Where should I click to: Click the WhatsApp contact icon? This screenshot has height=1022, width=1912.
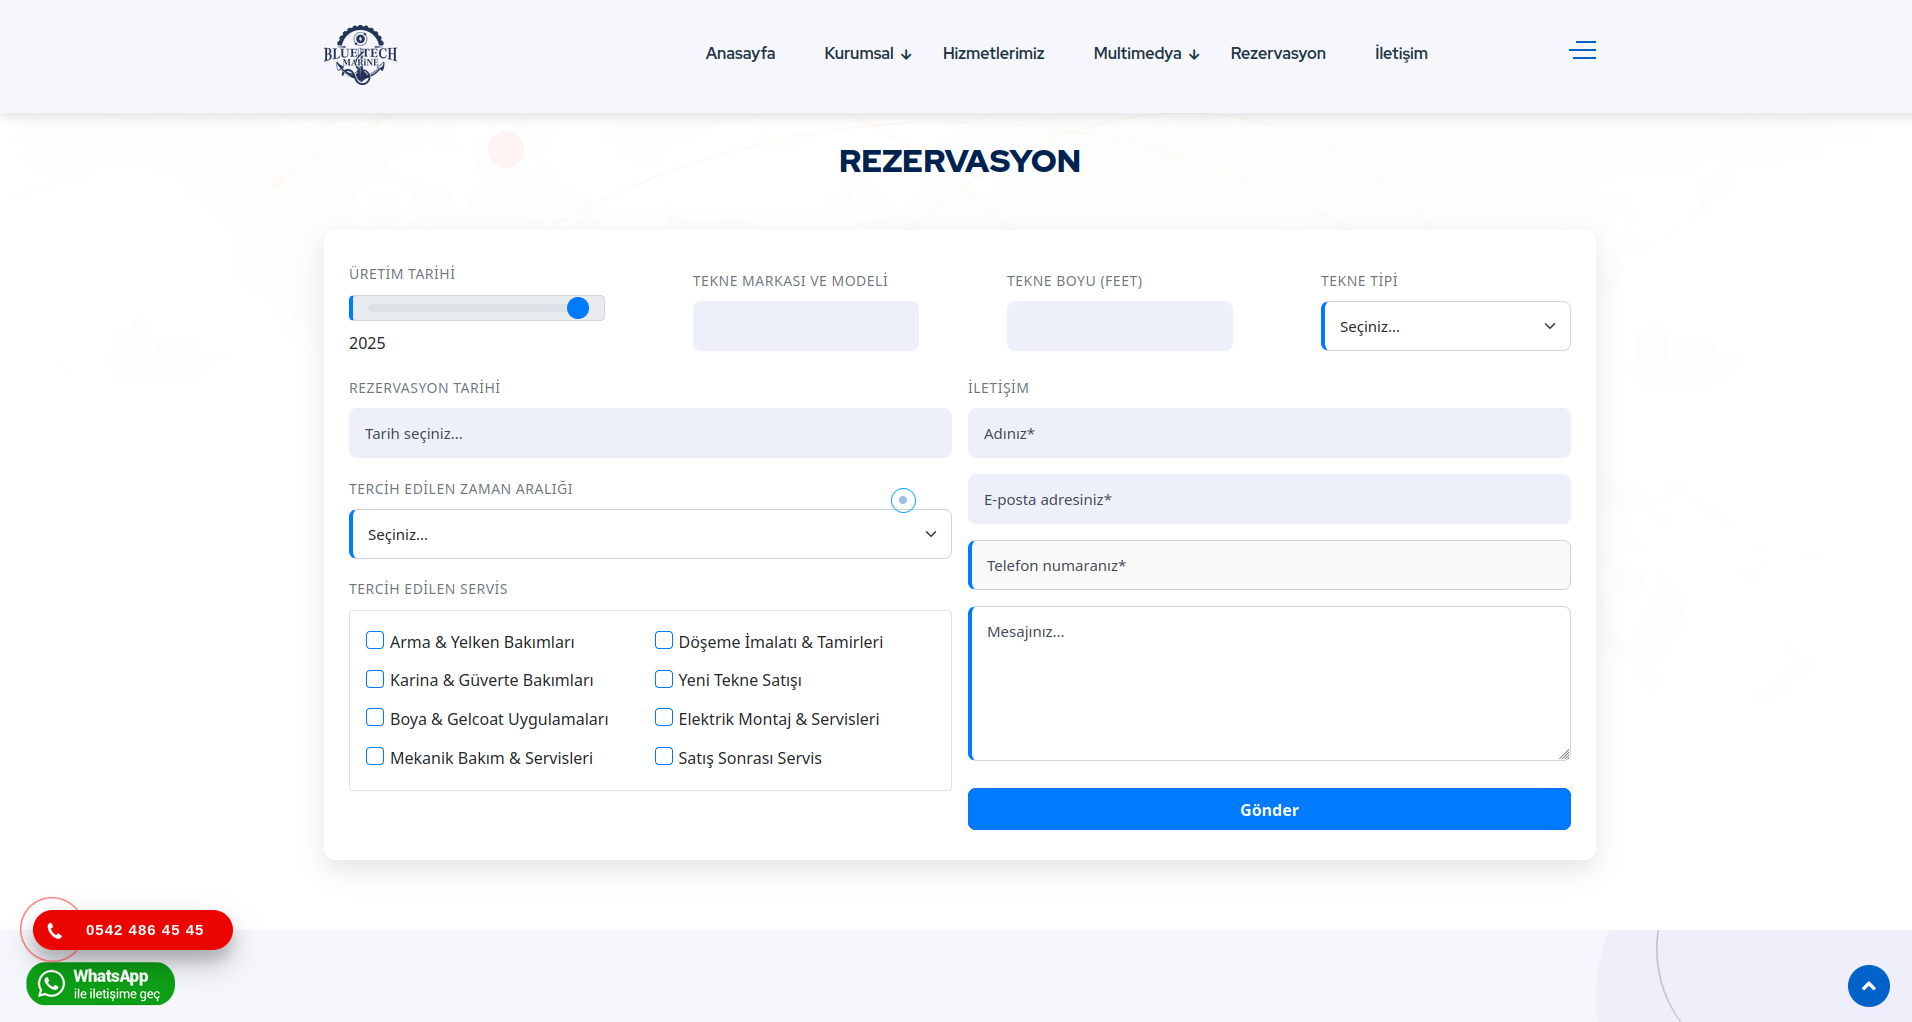tap(51, 984)
